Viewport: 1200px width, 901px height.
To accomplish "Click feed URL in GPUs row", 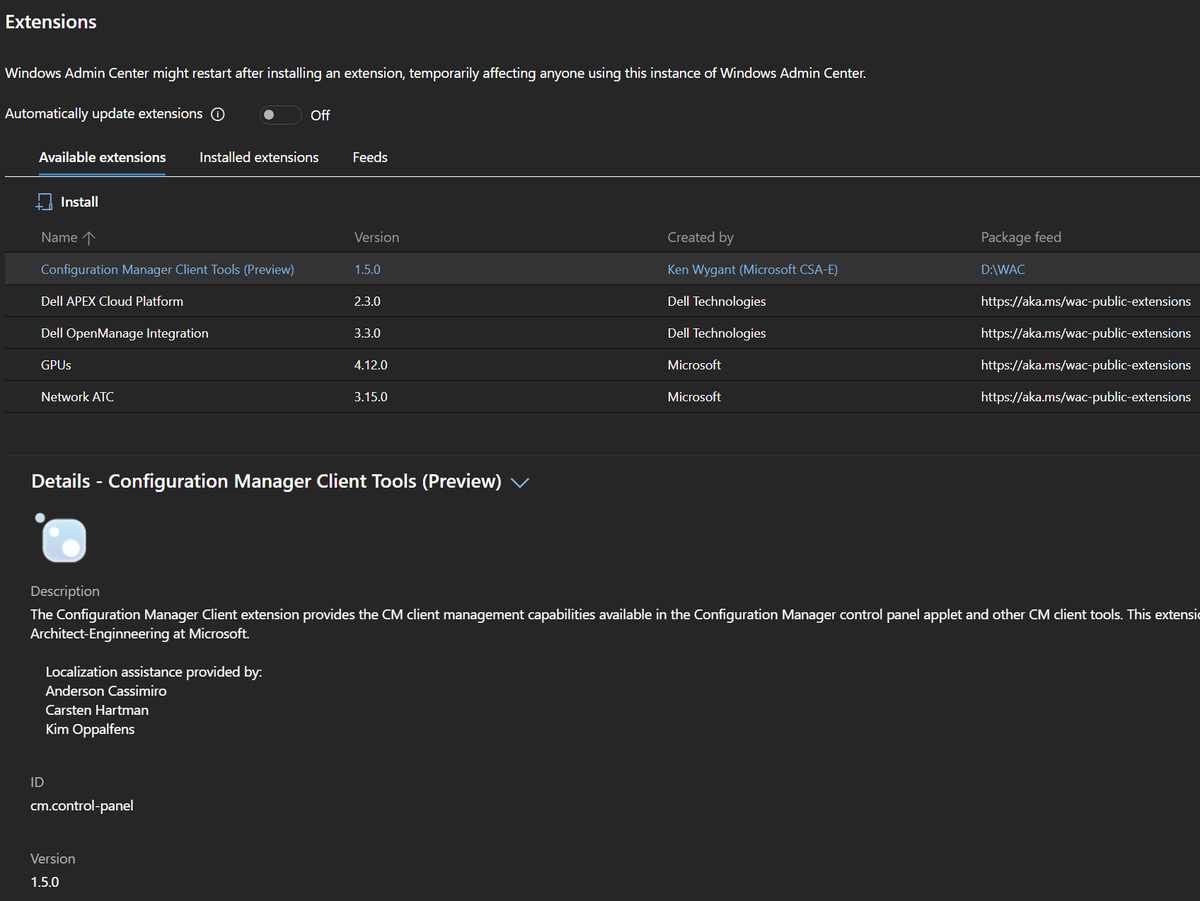I will click(1086, 366).
